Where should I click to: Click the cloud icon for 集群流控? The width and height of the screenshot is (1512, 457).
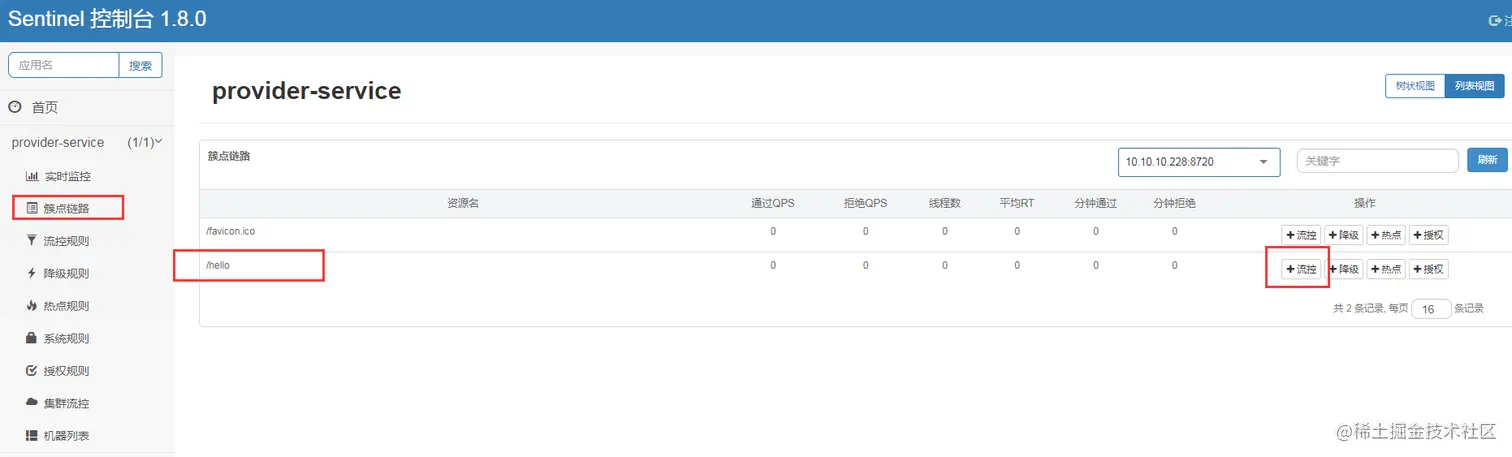[32, 403]
